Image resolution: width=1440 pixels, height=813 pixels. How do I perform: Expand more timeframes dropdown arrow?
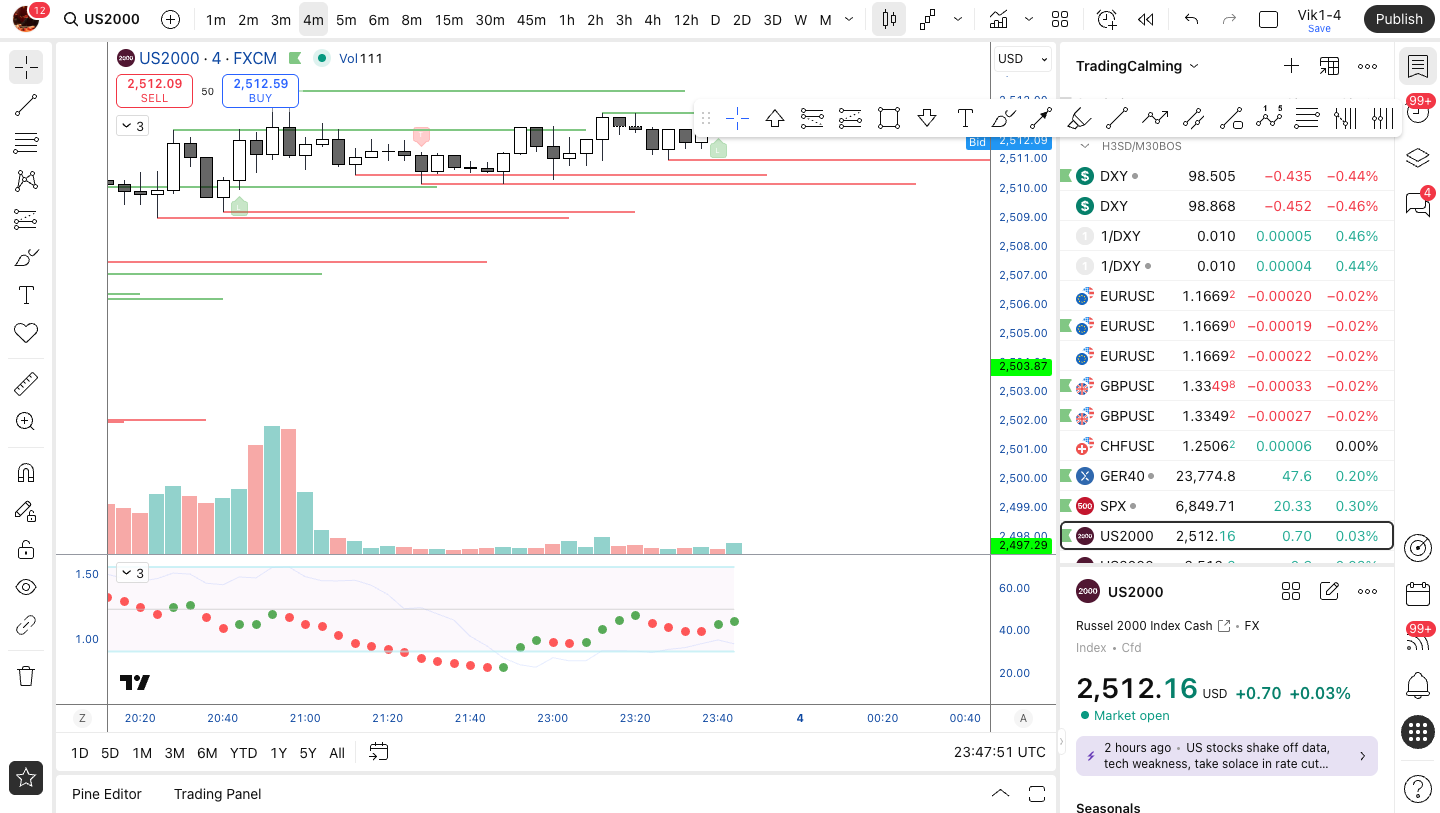pos(849,19)
